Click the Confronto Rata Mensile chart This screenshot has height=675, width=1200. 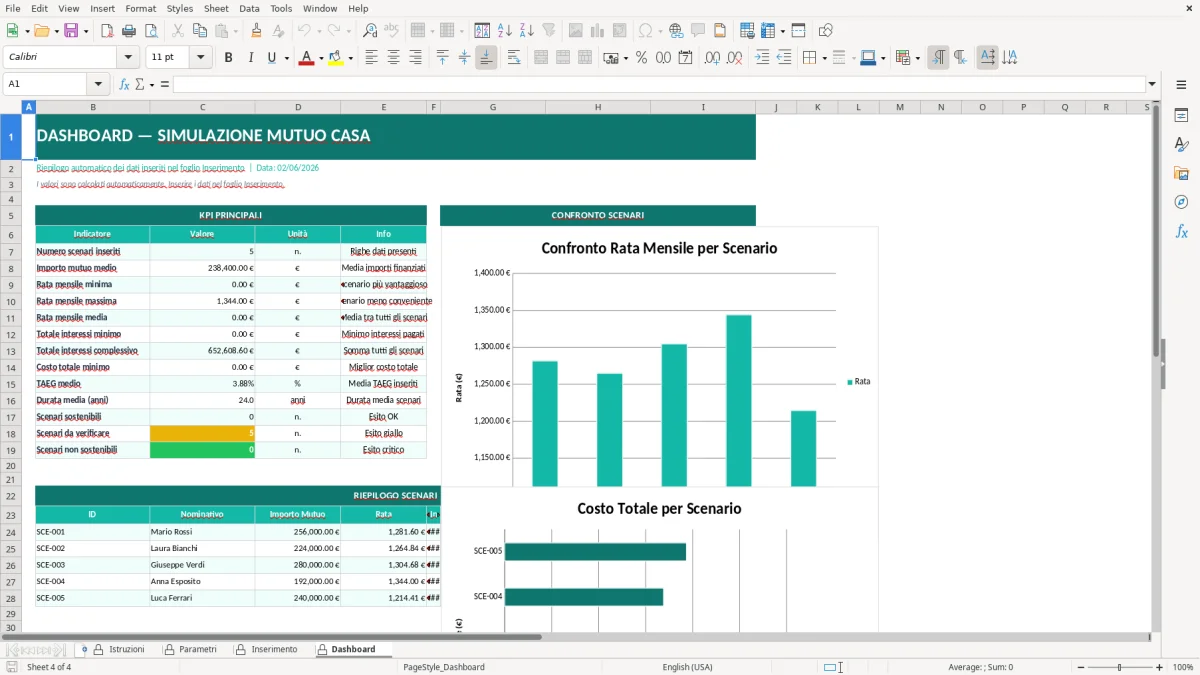pos(660,357)
